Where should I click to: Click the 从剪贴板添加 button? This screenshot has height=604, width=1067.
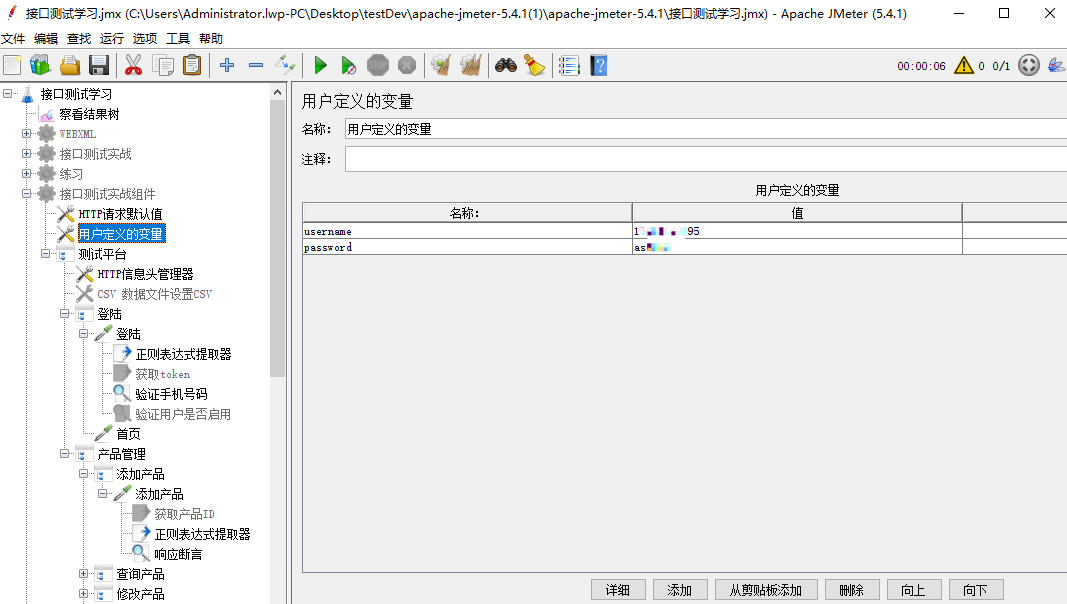[x=766, y=590]
